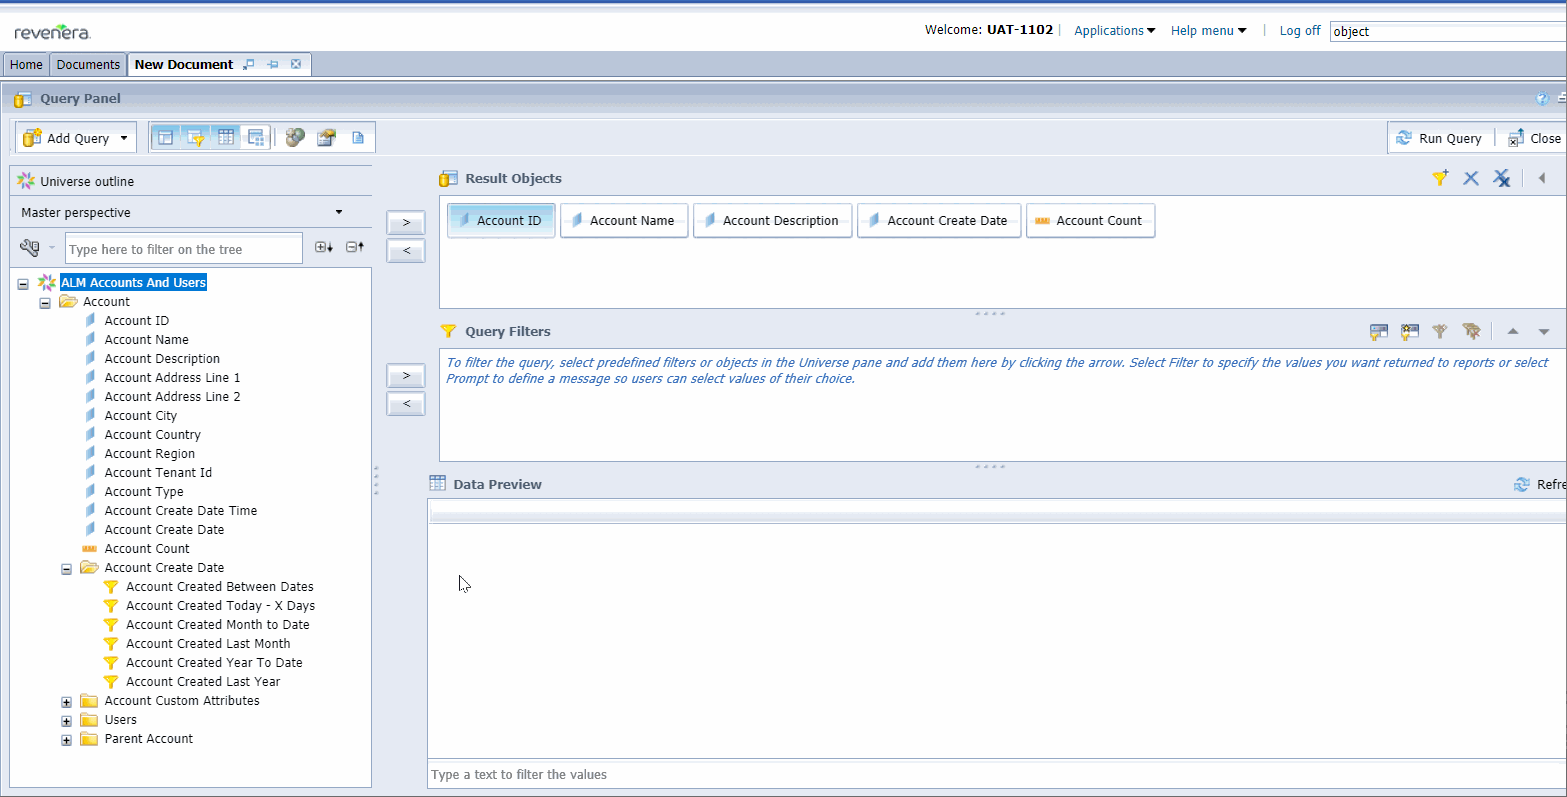Expand the Account Custom Attributes folder
This screenshot has height=797, width=1567.
click(67, 702)
